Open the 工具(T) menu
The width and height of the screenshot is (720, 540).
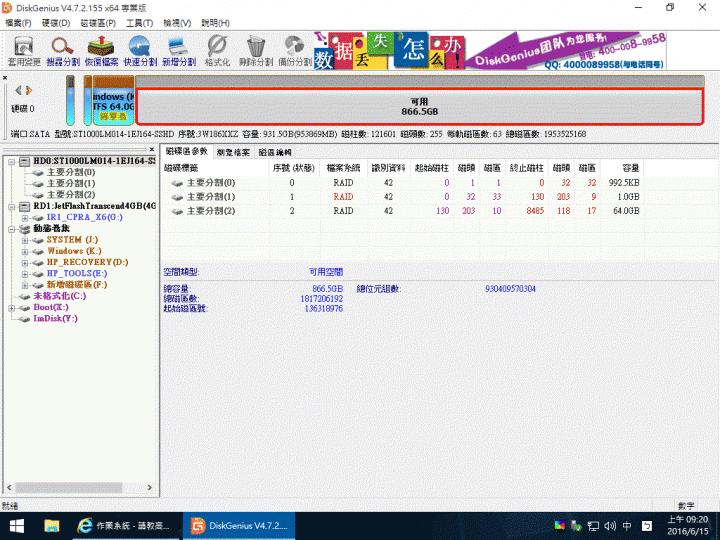[140, 23]
